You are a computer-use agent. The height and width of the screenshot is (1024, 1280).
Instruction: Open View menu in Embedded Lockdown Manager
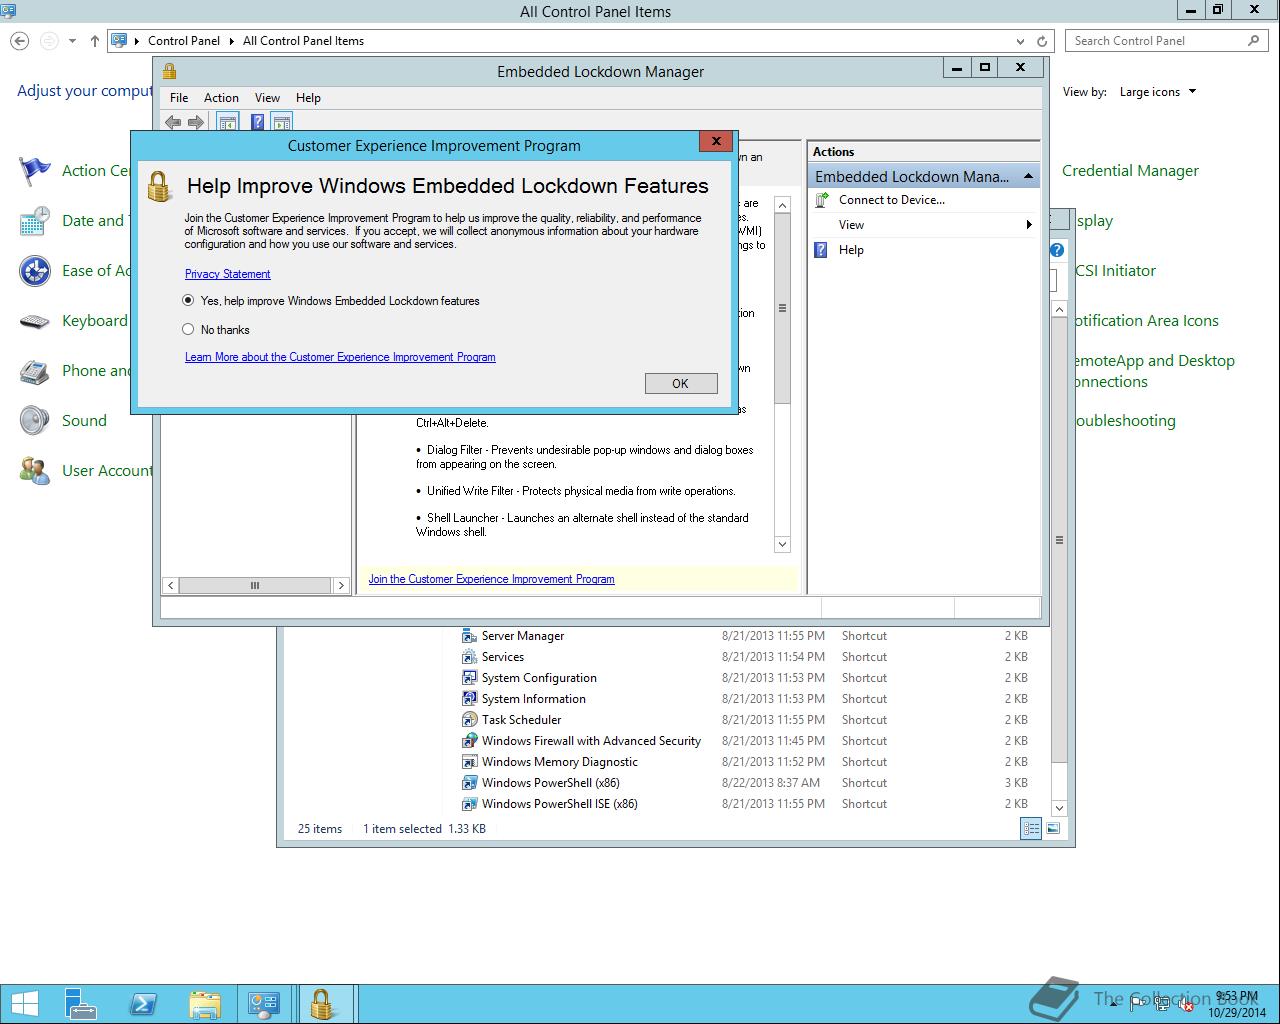(x=267, y=98)
